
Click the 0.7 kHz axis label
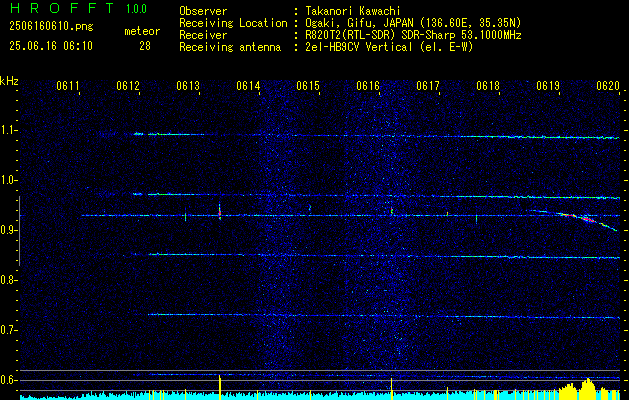coord(8,330)
